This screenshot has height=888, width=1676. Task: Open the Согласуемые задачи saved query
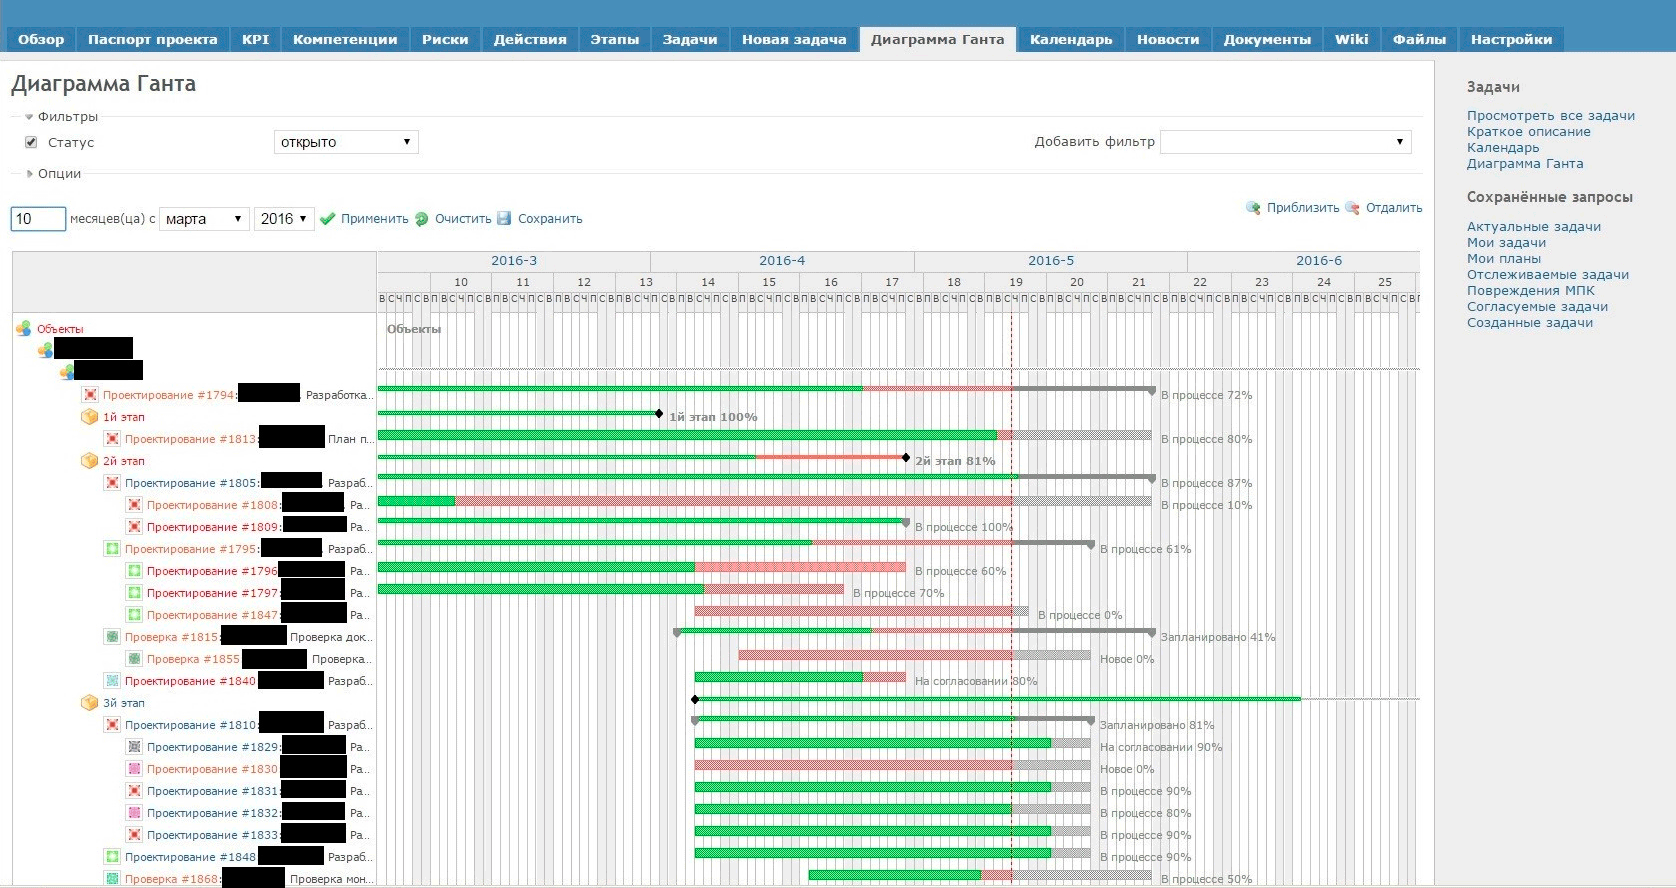pos(1538,307)
